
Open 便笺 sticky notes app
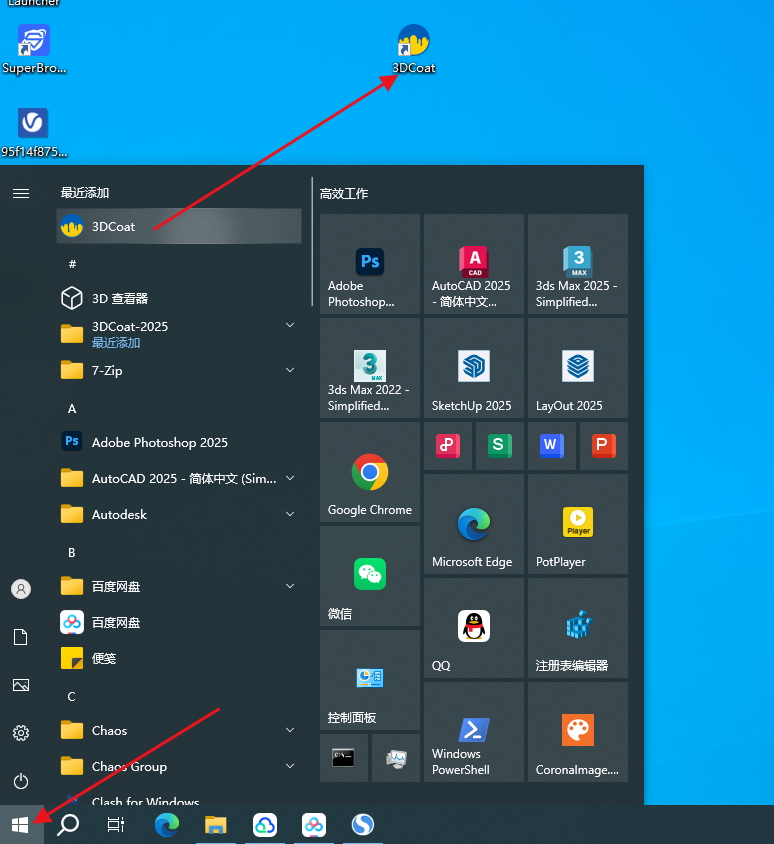coord(179,658)
